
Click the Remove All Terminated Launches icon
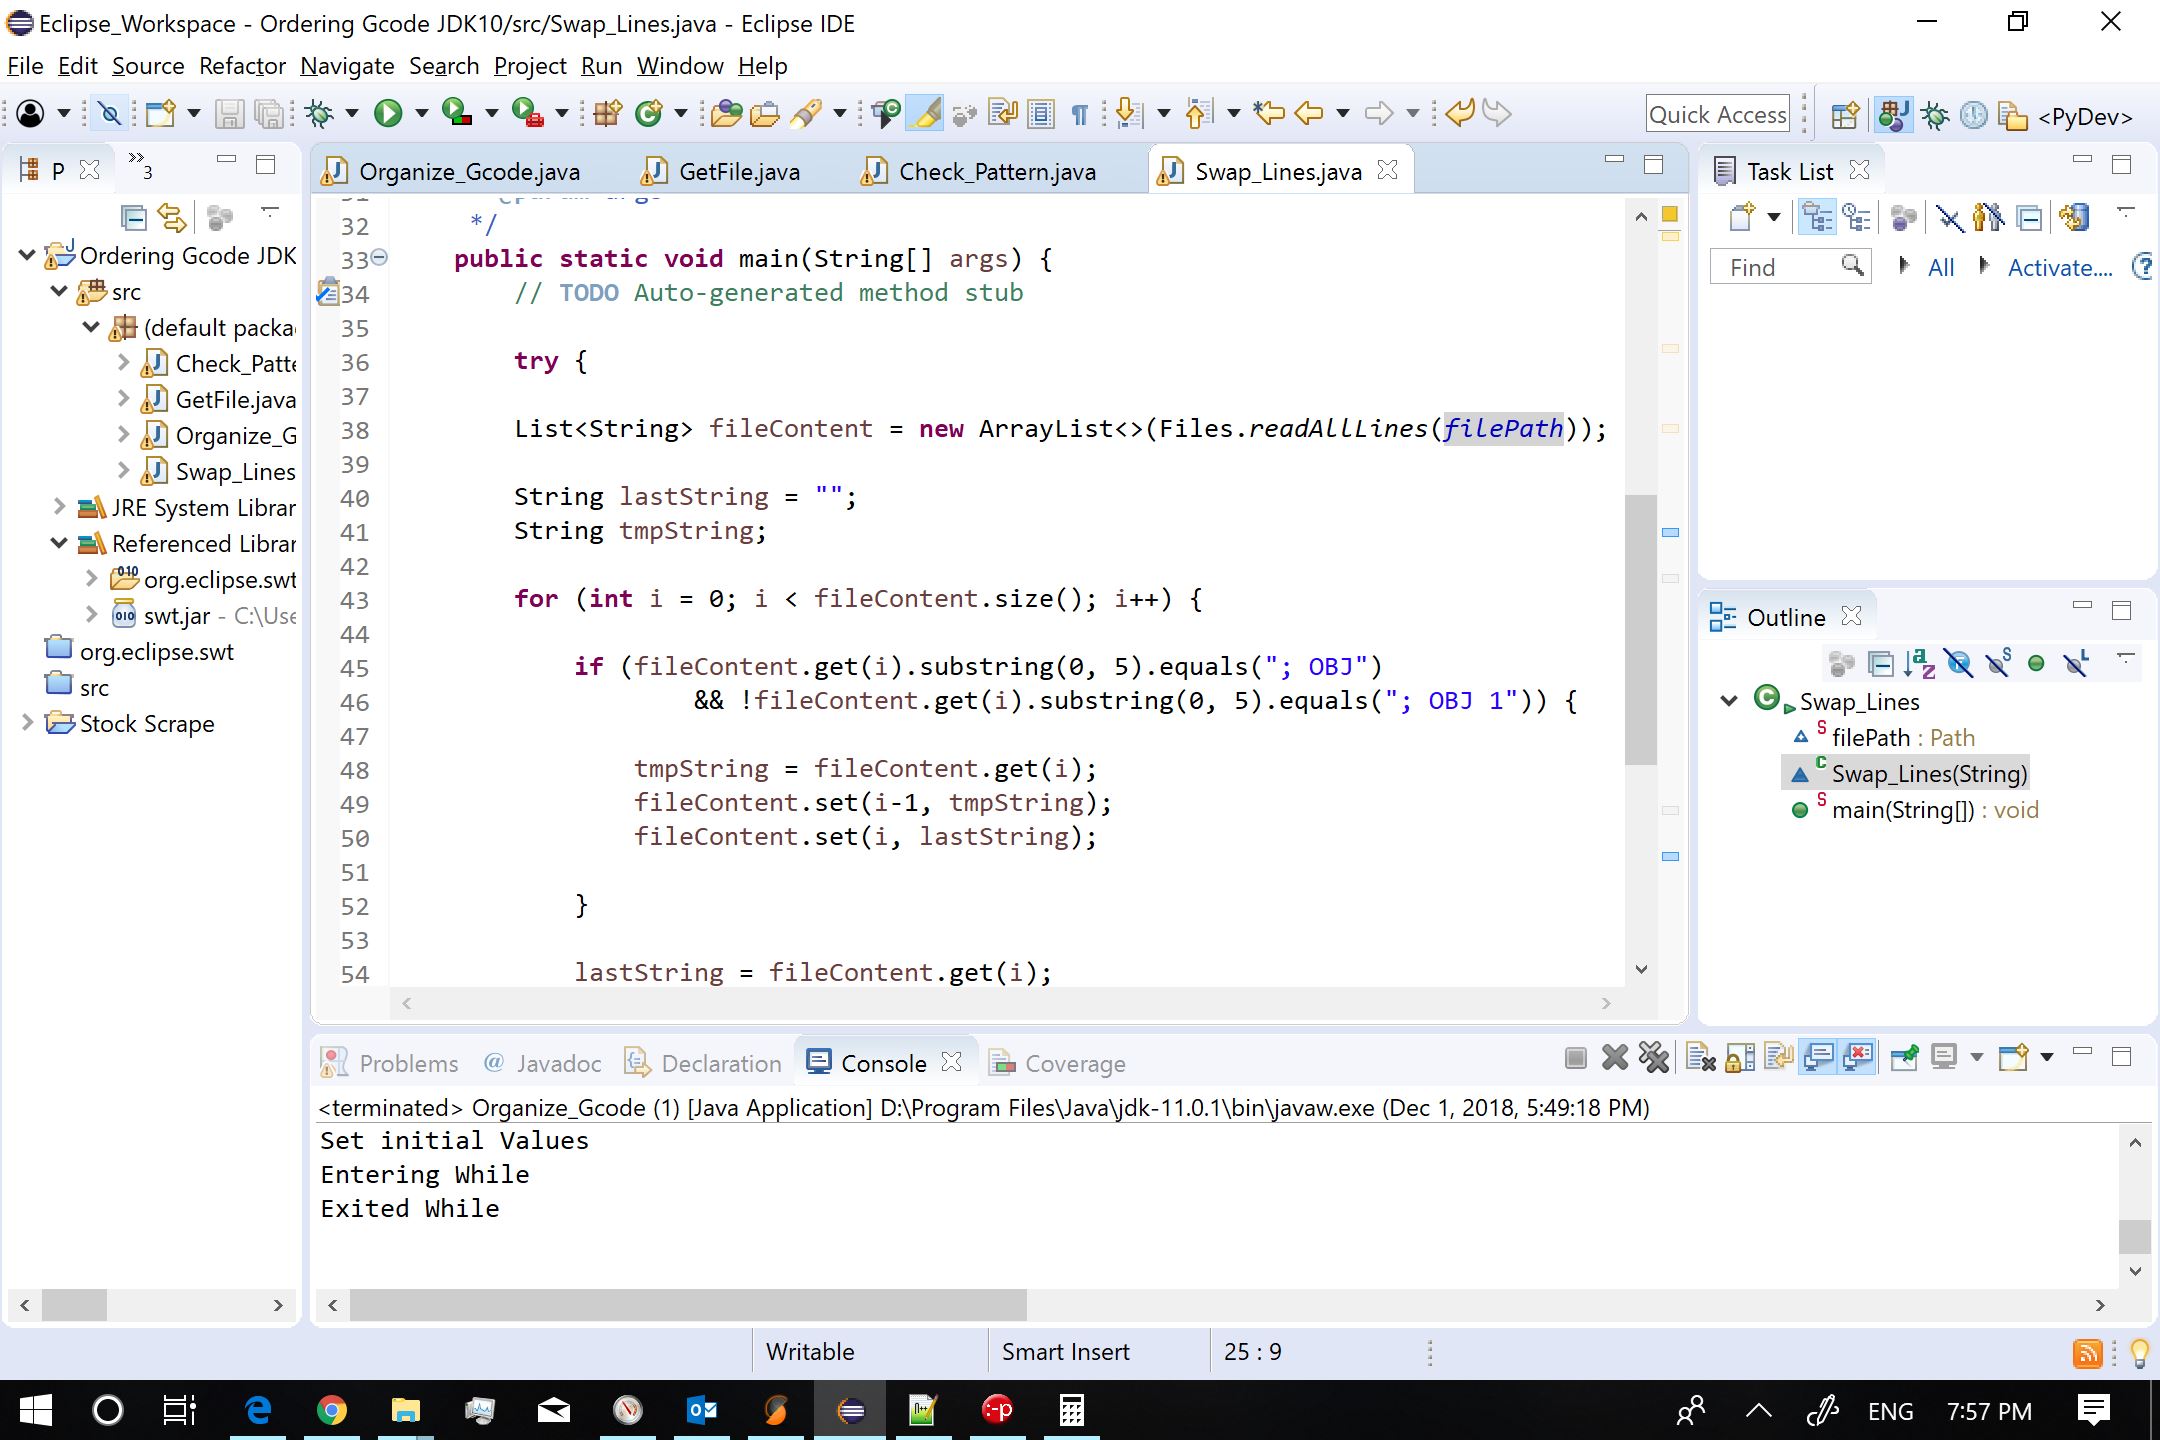(x=1654, y=1058)
